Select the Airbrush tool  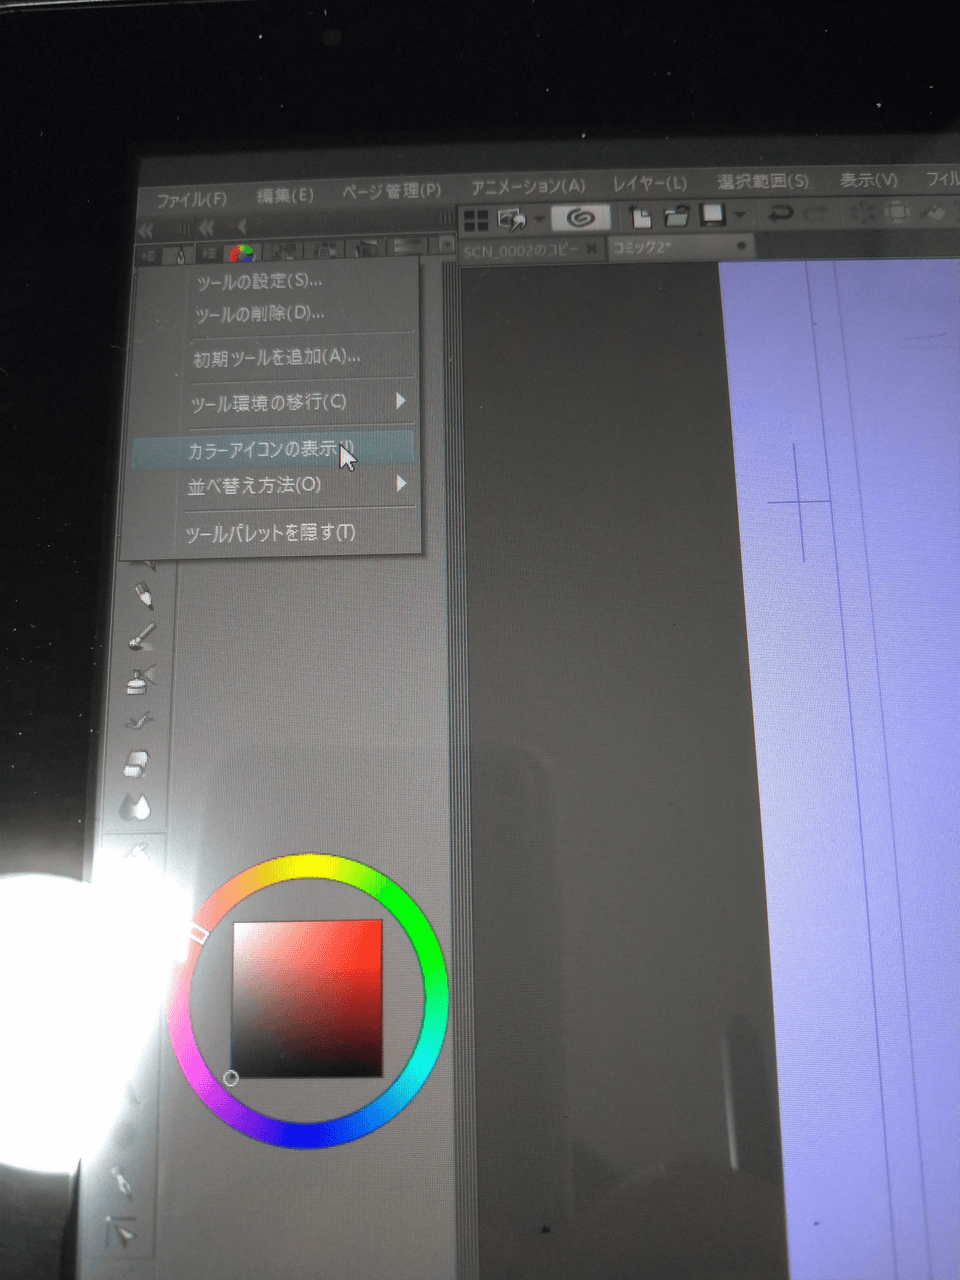pyautogui.click(x=140, y=680)
